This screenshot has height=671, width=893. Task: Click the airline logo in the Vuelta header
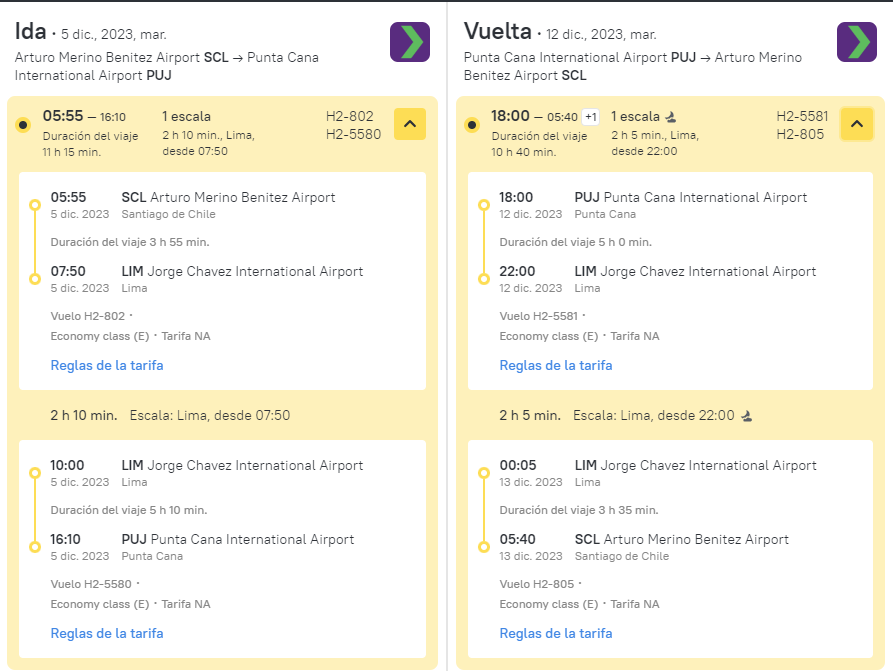tap(857, 42)
